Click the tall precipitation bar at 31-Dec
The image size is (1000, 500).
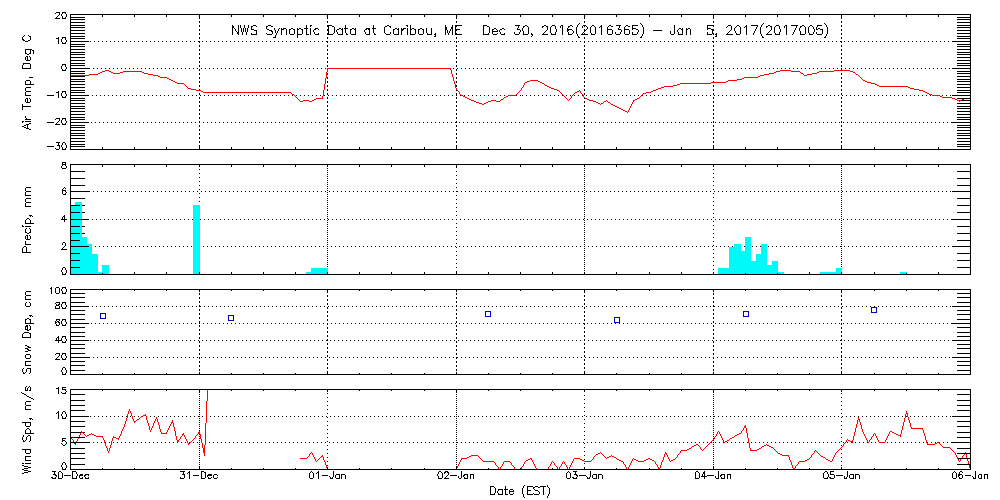[x=196, y=239]
